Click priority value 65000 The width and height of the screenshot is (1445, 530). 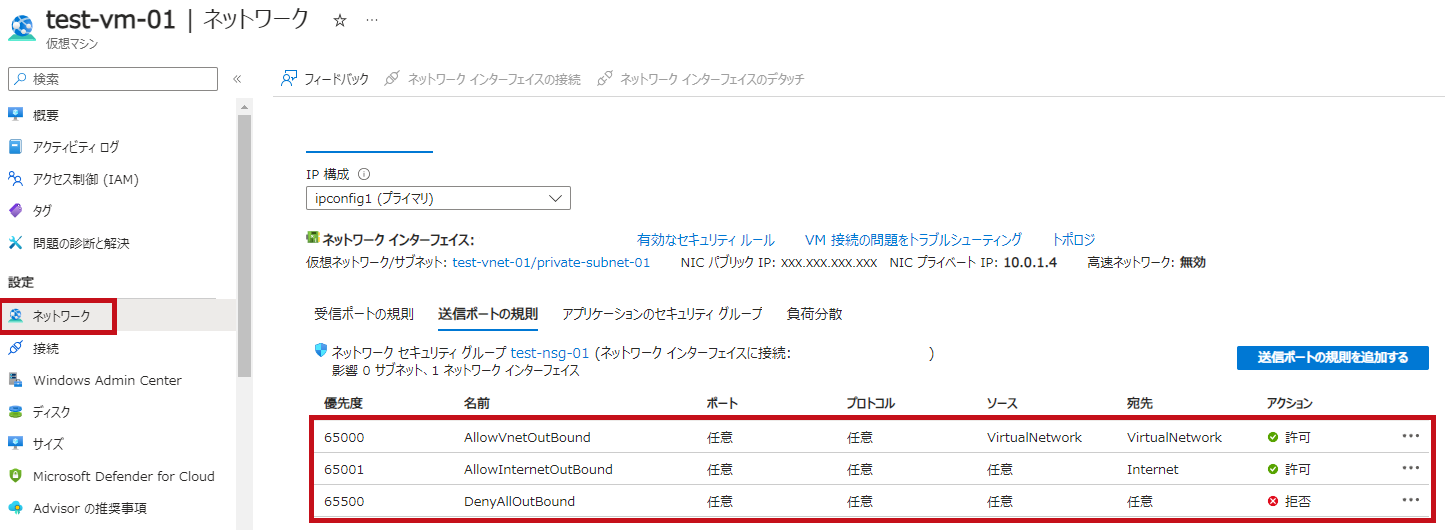(345, 437)
